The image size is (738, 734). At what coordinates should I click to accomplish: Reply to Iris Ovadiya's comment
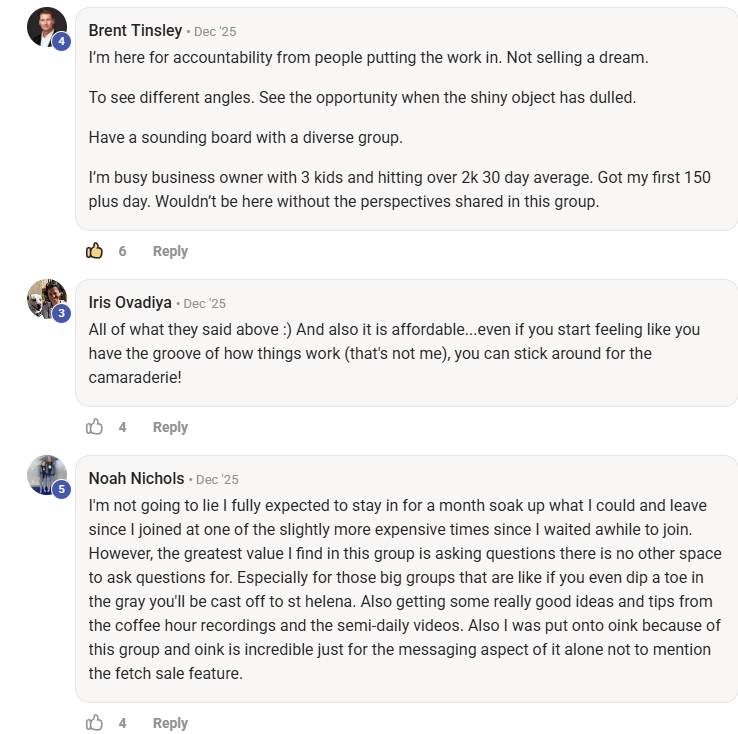170,427
